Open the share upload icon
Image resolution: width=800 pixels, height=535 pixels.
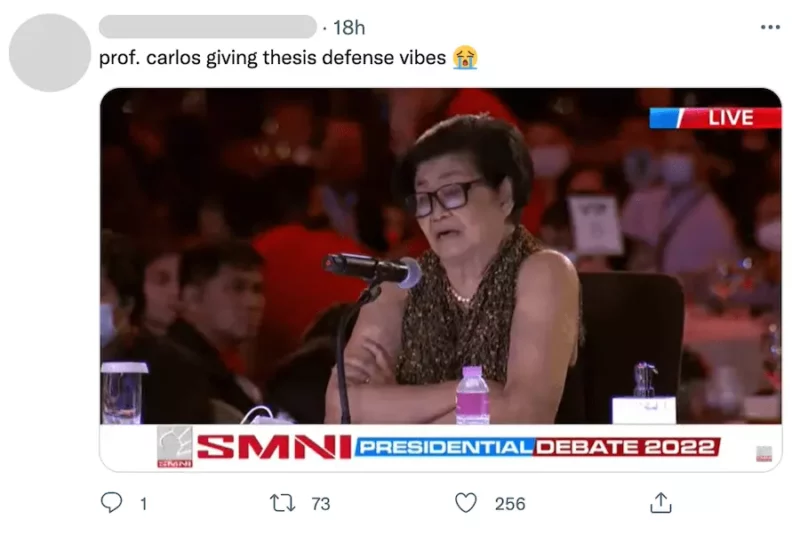pyautogui.click(x=661, y=503)
